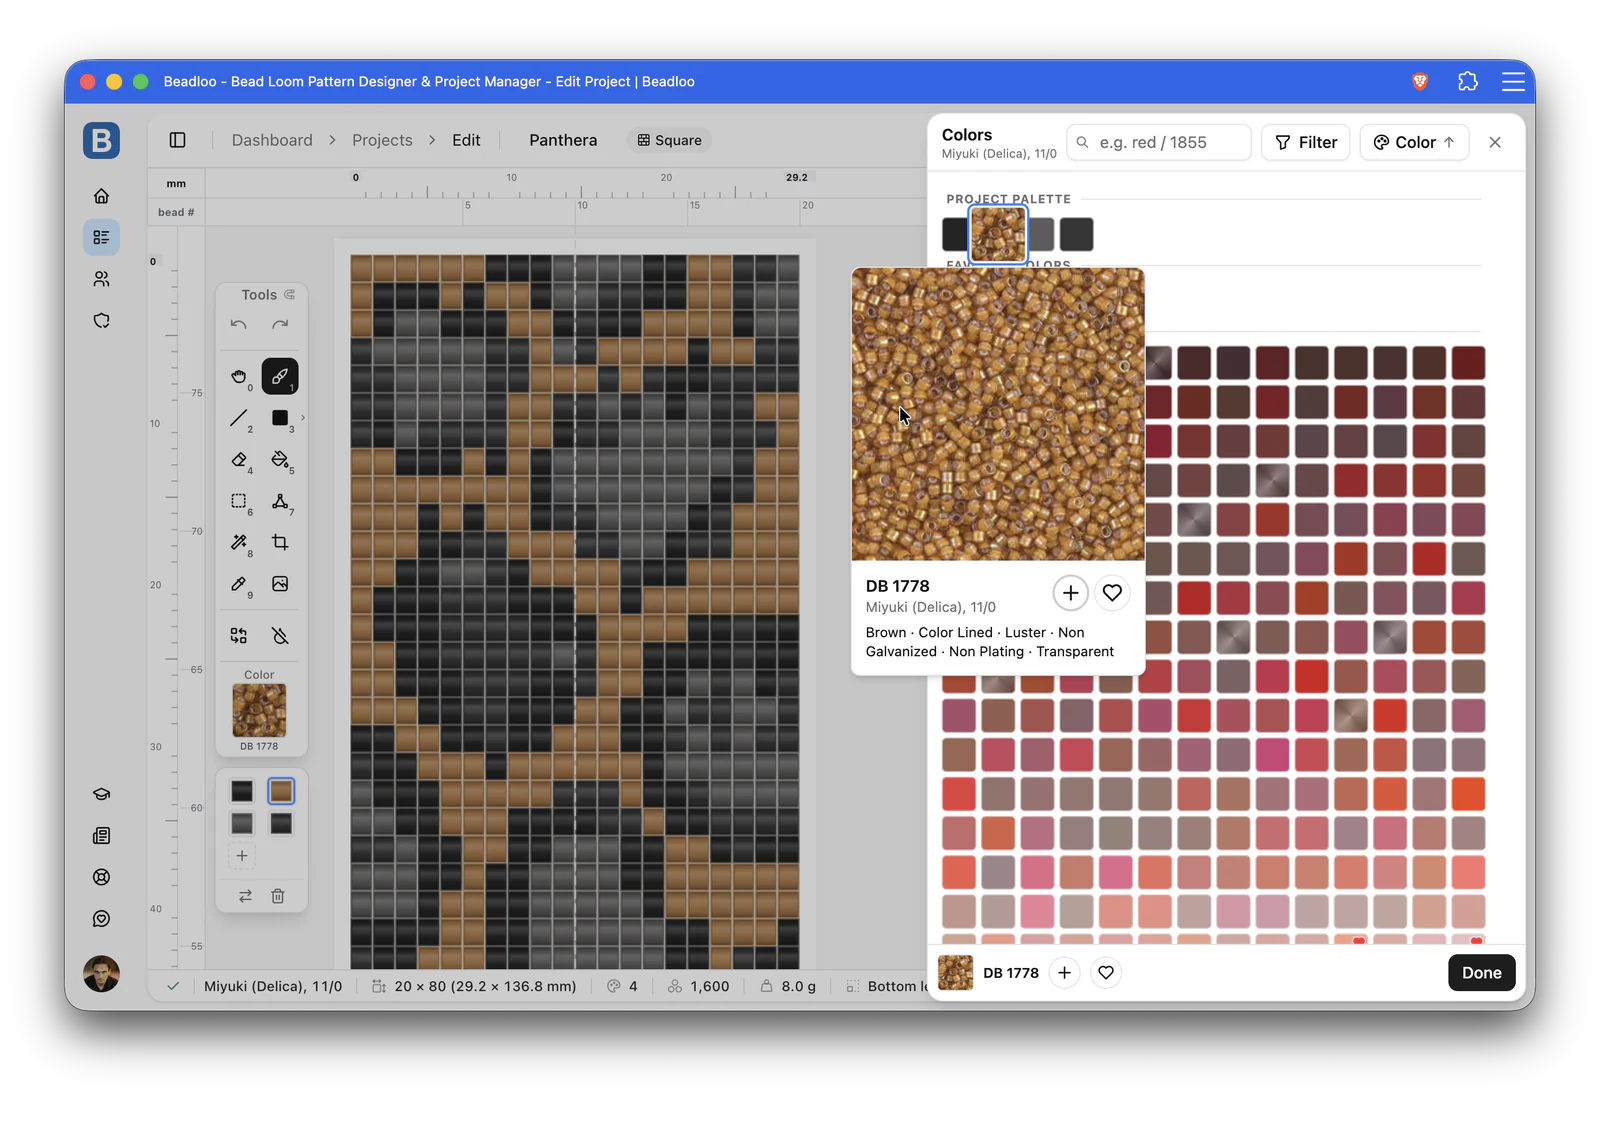Select the Eraser tool

coord(238,460)
